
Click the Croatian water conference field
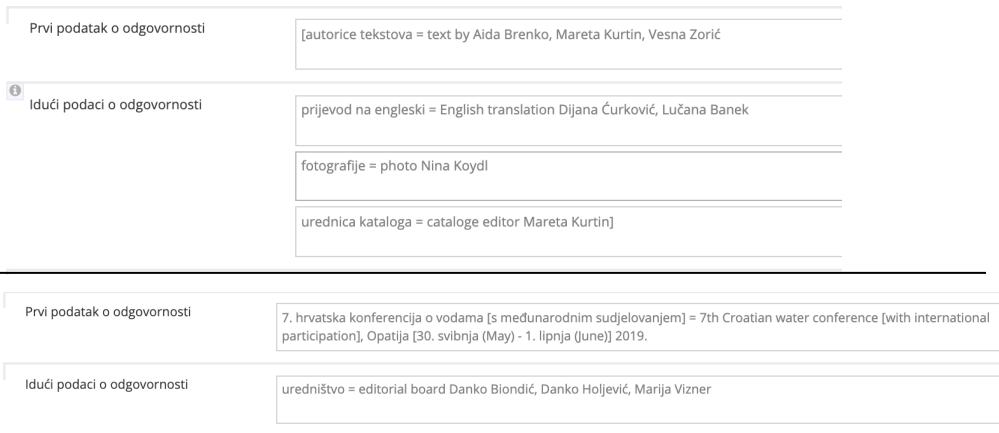[636, 326]
